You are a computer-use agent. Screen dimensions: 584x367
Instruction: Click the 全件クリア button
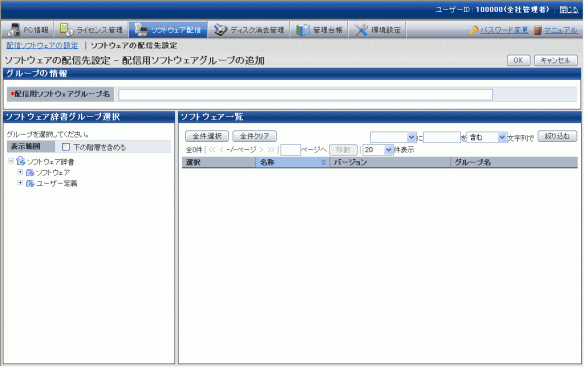click(x=254, y=136)
